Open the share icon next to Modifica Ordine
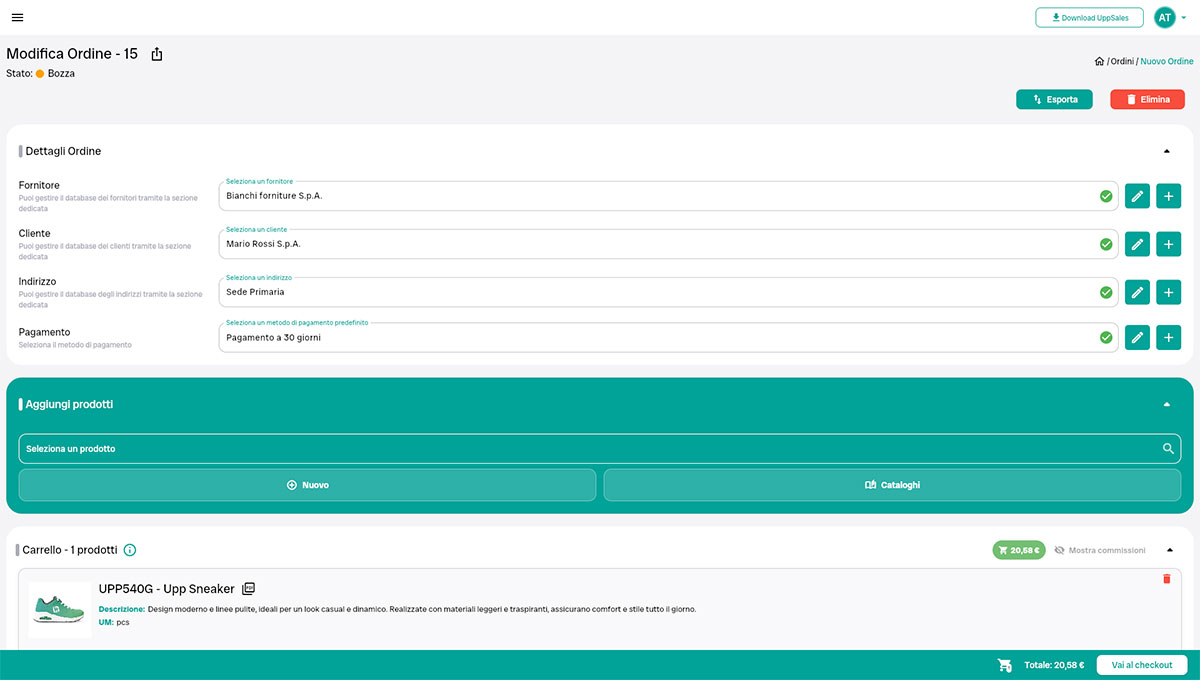1200x680 pixels. 157,54
